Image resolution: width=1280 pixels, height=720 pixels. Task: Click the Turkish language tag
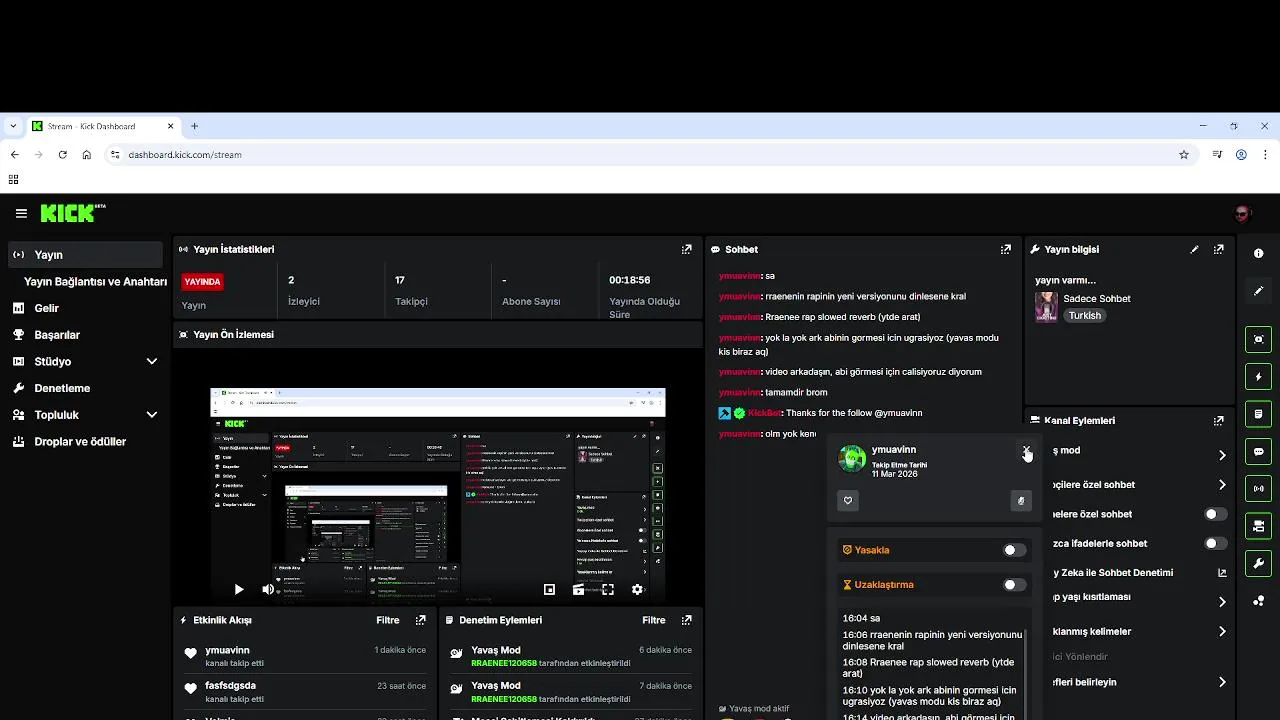1085,316
